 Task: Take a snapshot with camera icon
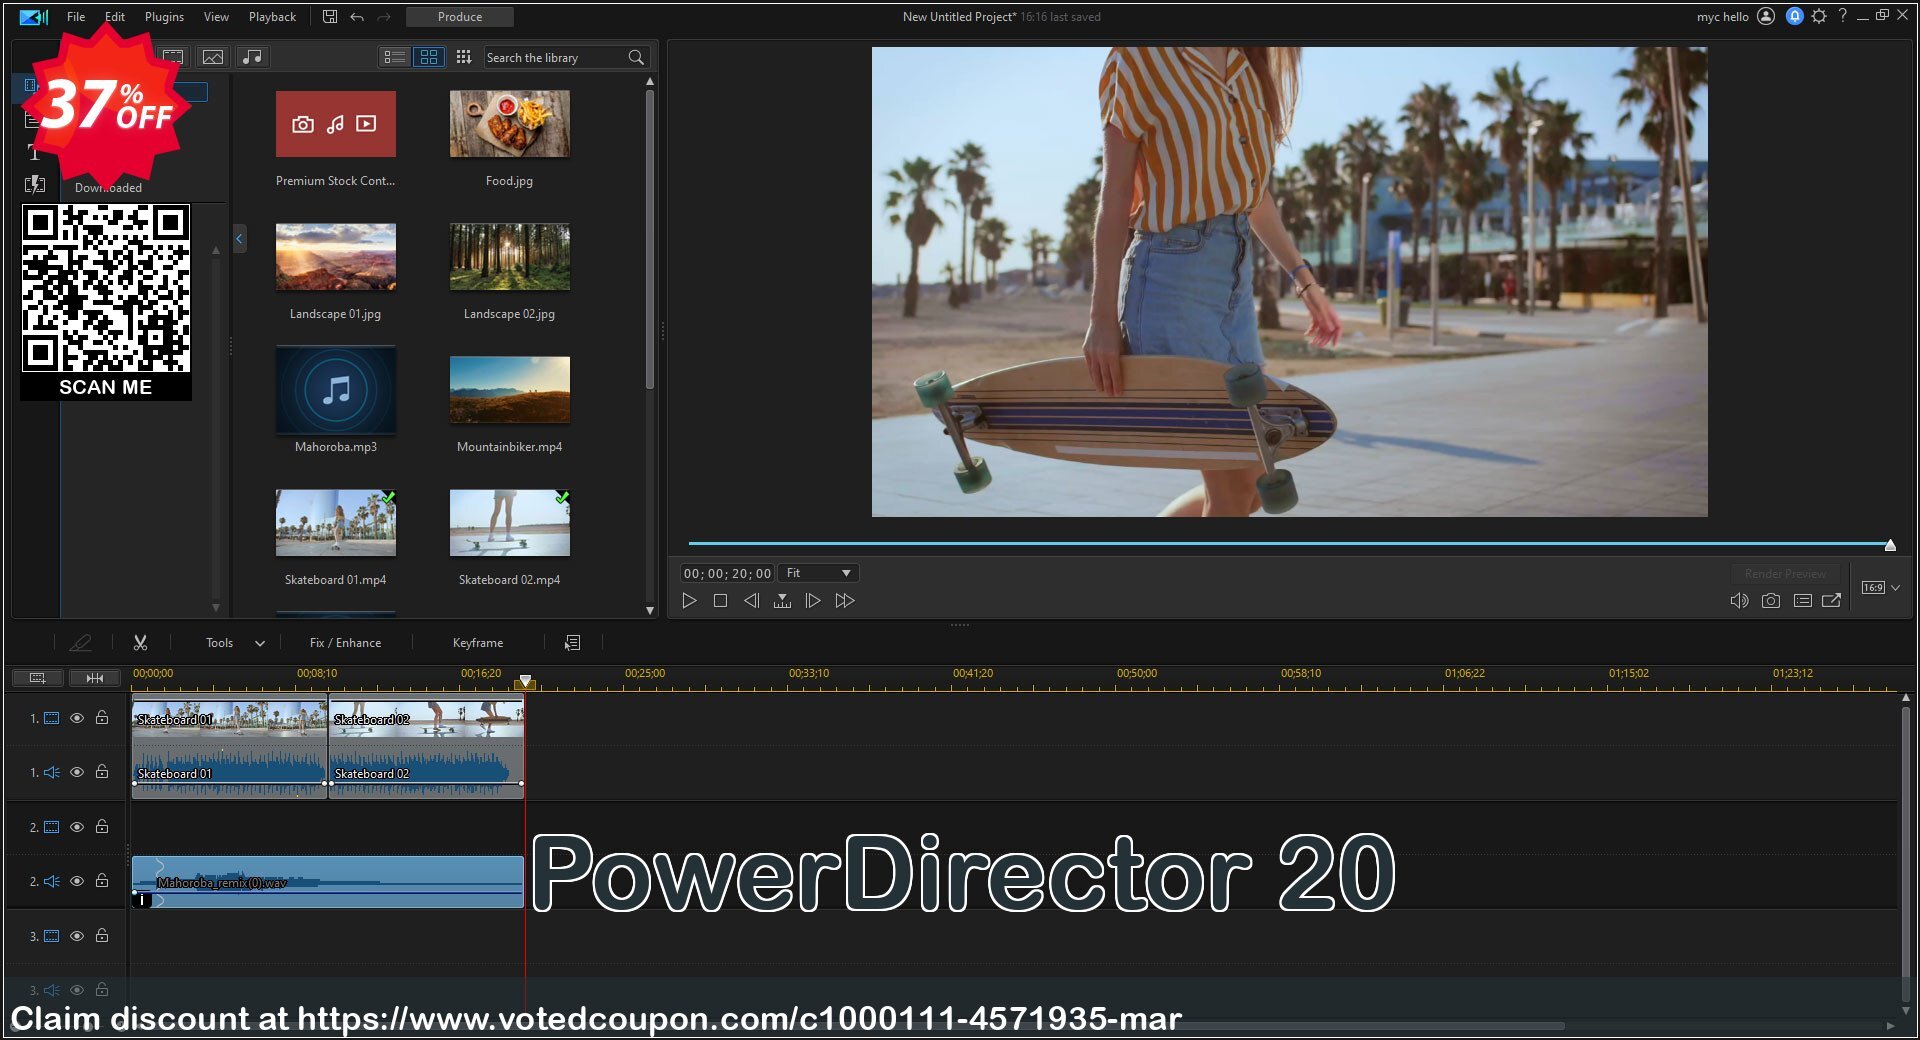click(1771, 601)
